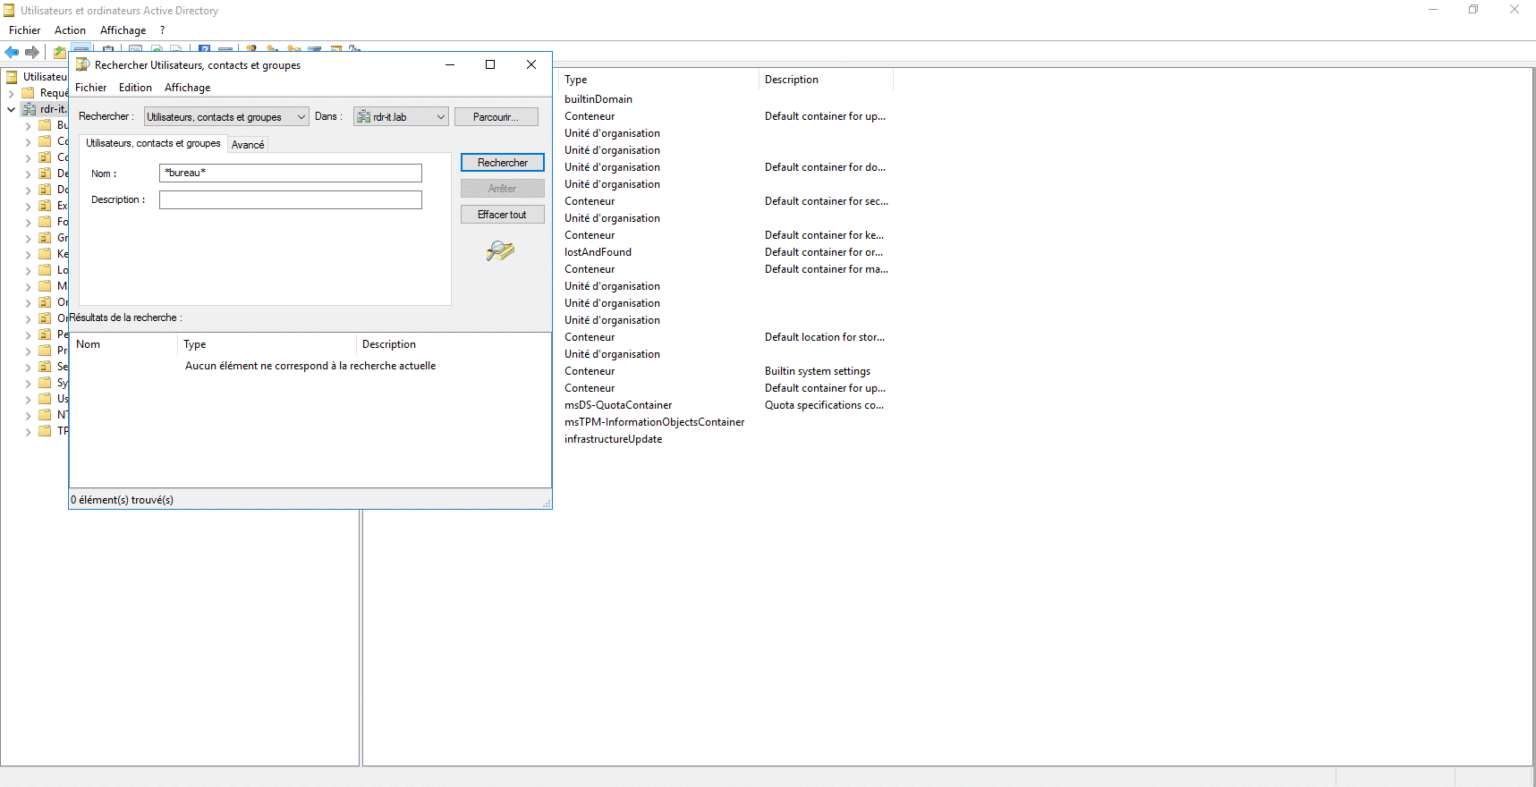Open the Edition menu in the search dialog

click(135, 87)
